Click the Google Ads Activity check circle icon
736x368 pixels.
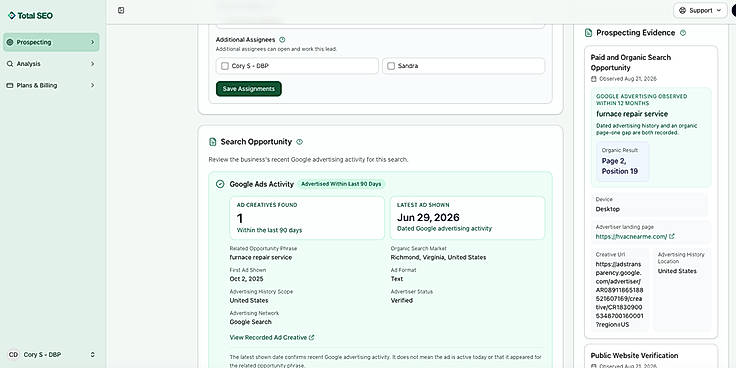point(220,184)
